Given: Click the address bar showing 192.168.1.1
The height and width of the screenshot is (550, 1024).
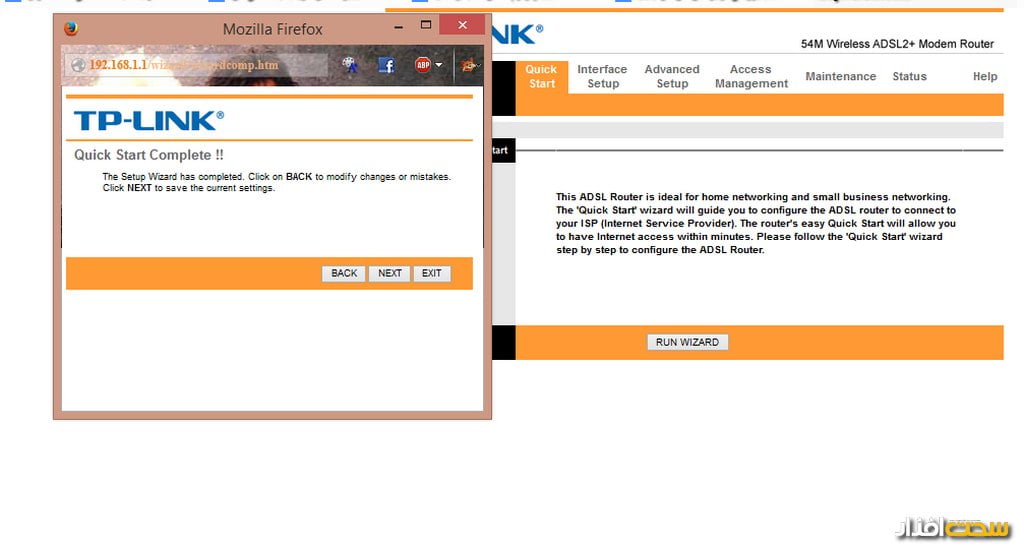Looking at the screenshot, I should pyautogui.click(x=200, y=66).
